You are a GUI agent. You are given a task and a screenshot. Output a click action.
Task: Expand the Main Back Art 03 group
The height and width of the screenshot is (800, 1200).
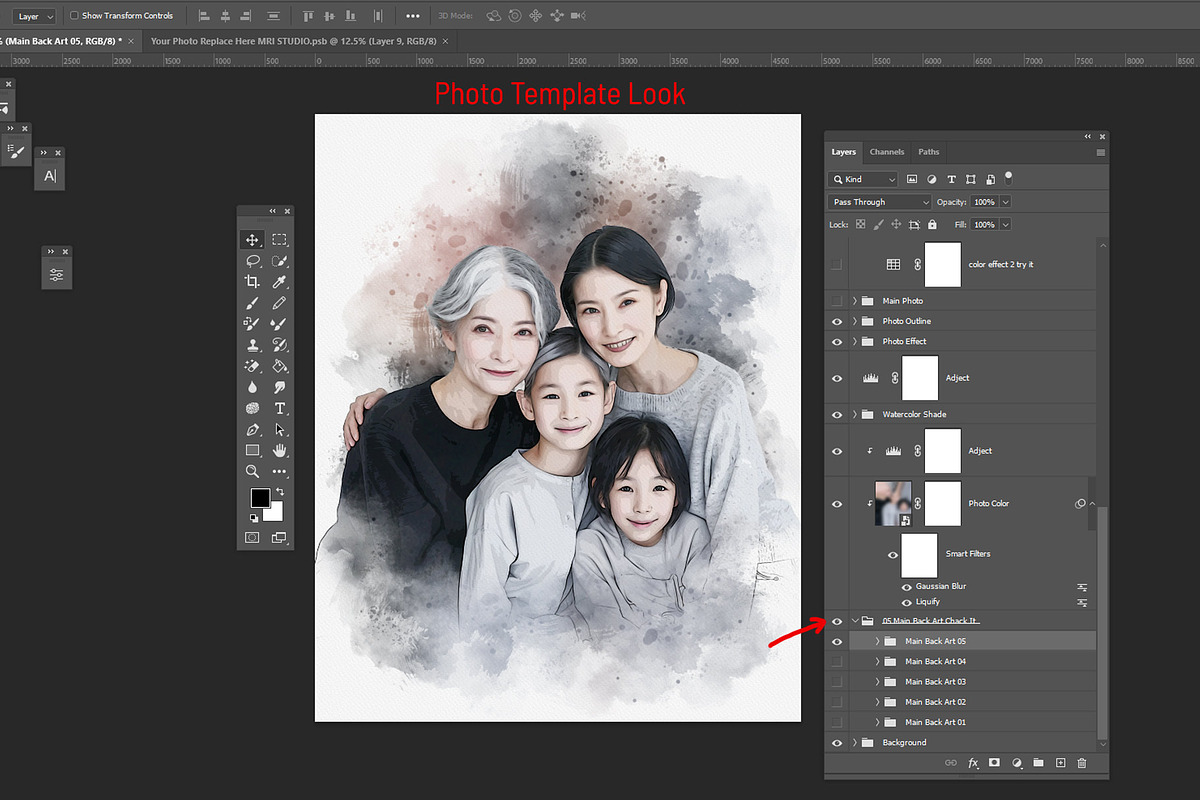tap(877, 682)
